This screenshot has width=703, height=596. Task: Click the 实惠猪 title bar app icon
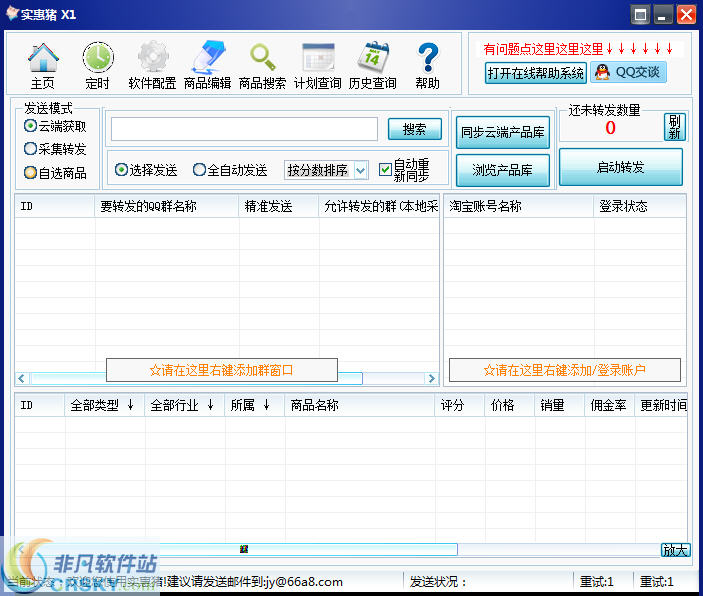[x=12, y=13]
